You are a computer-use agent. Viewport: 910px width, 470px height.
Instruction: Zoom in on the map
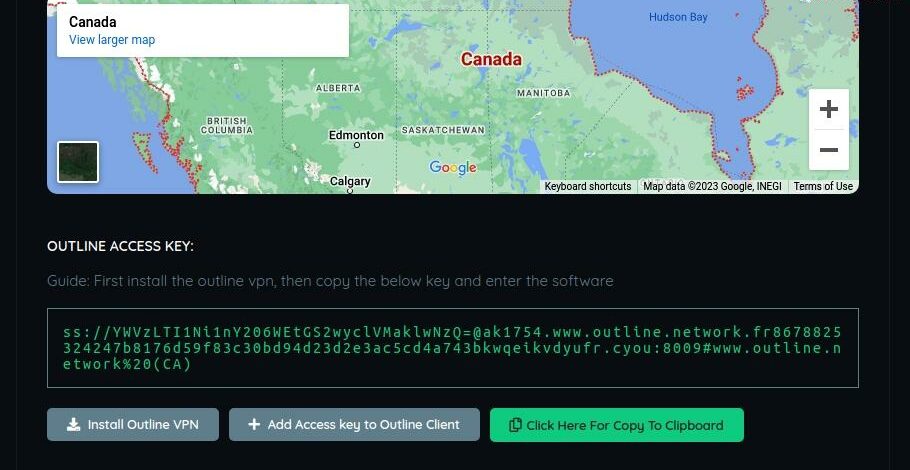pos(829,109)
